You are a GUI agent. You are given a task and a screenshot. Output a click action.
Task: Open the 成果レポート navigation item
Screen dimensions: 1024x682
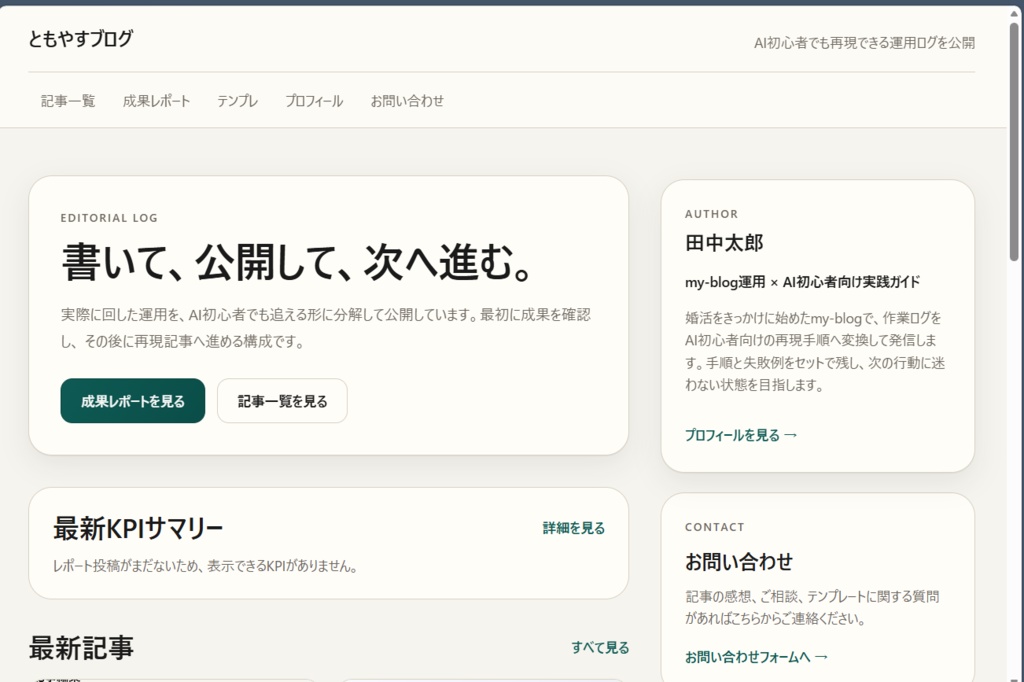(x=156, y=100)
